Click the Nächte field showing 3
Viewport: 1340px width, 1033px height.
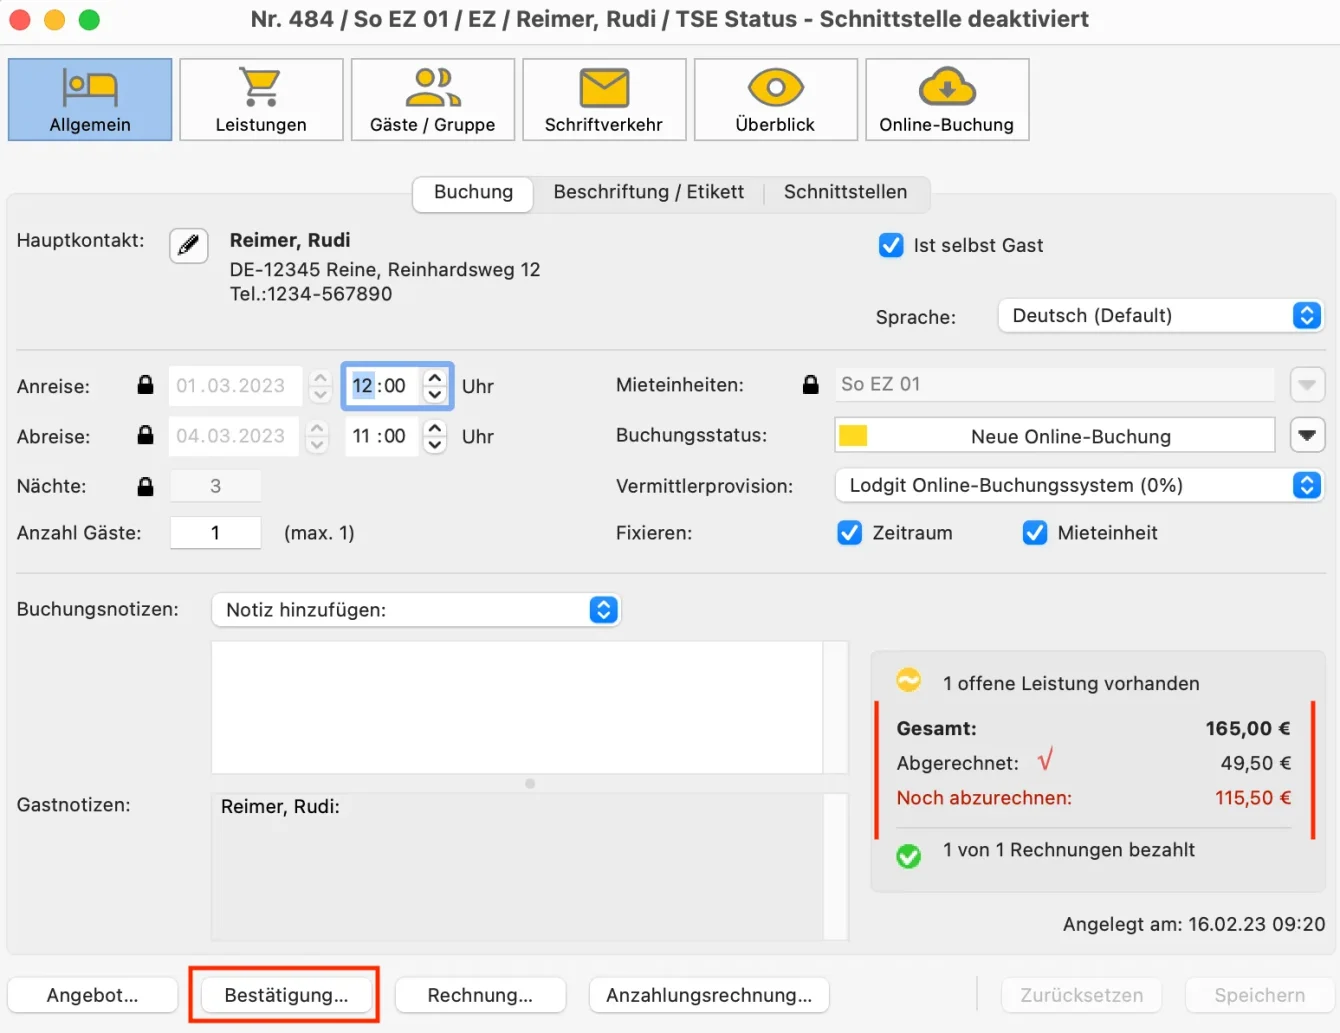(x=216, y=486)
